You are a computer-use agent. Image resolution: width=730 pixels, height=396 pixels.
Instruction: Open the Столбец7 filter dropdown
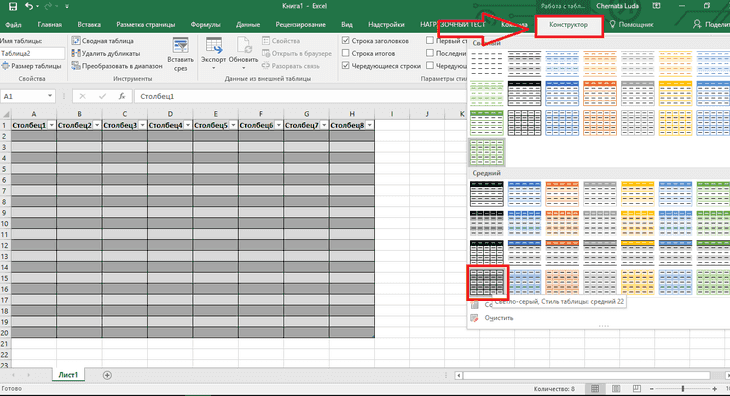[324, 125]
